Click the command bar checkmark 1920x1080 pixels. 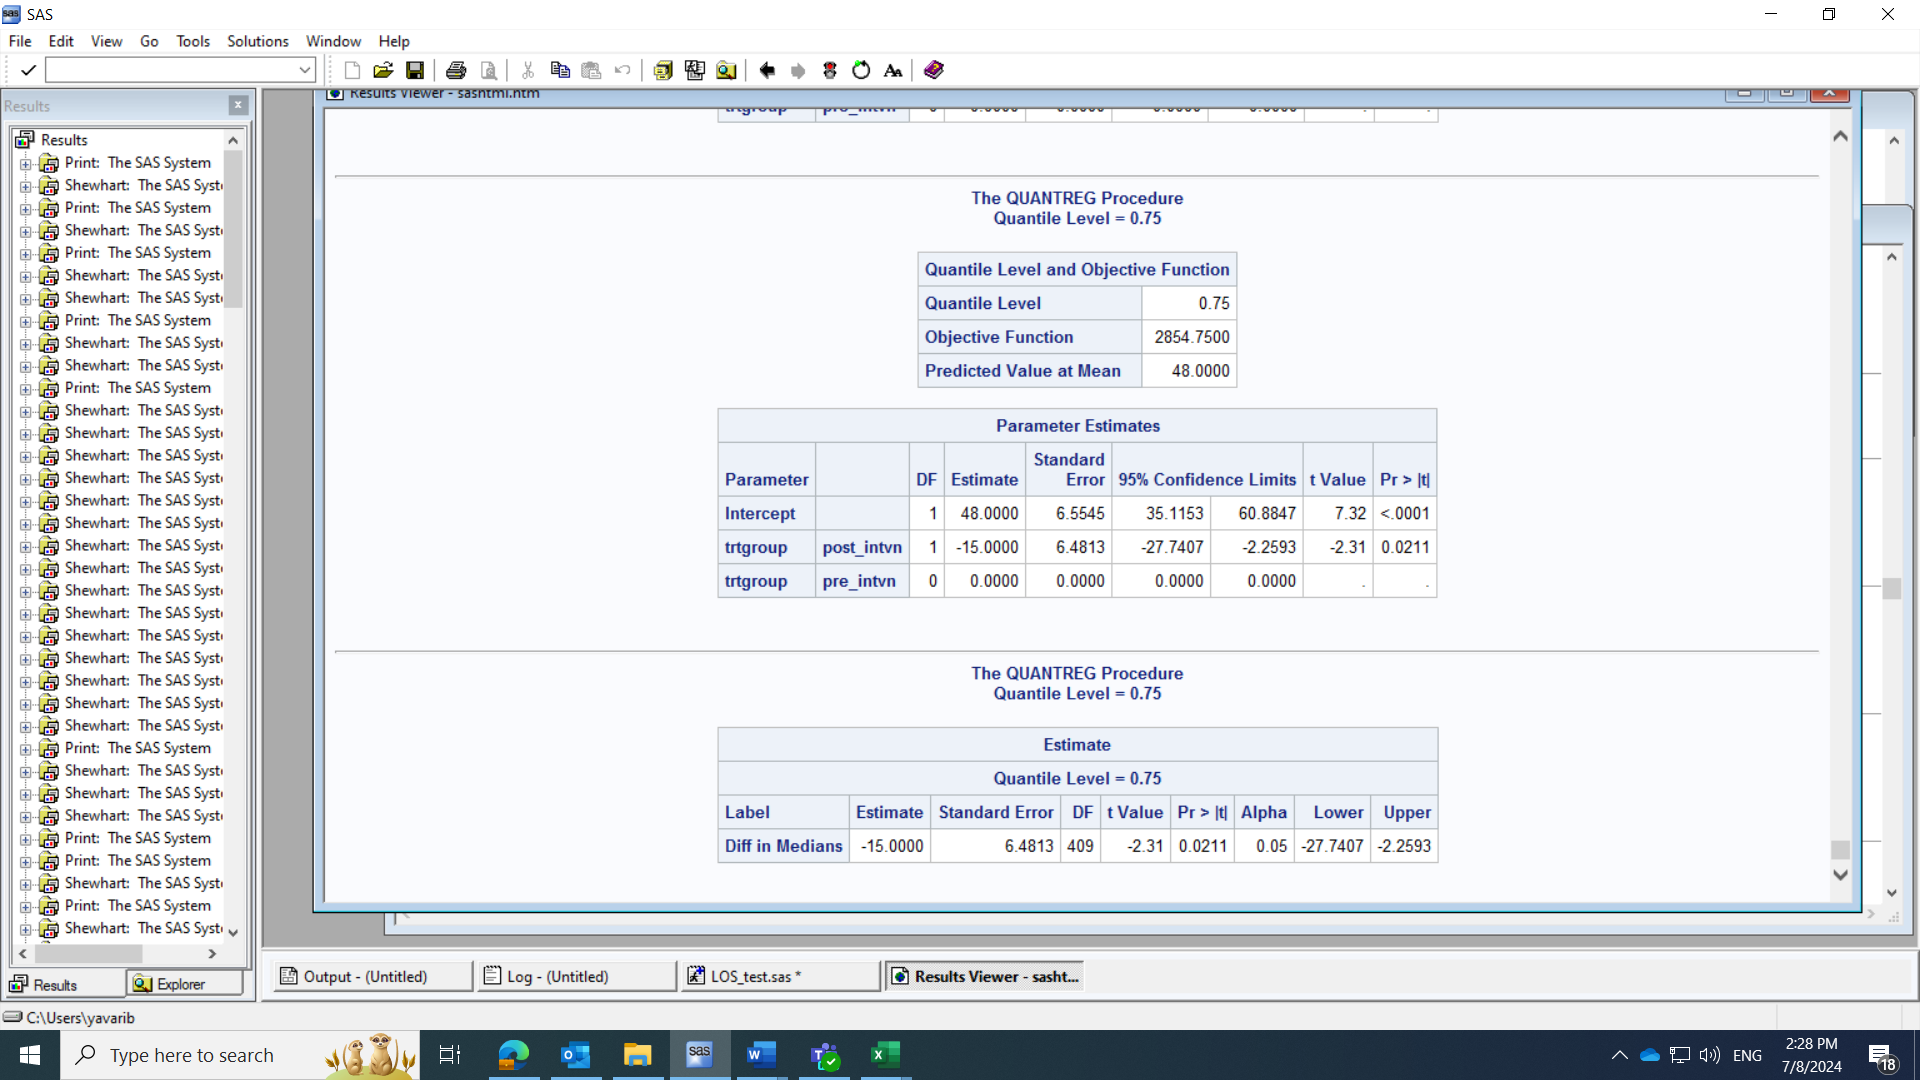point(28,70)
